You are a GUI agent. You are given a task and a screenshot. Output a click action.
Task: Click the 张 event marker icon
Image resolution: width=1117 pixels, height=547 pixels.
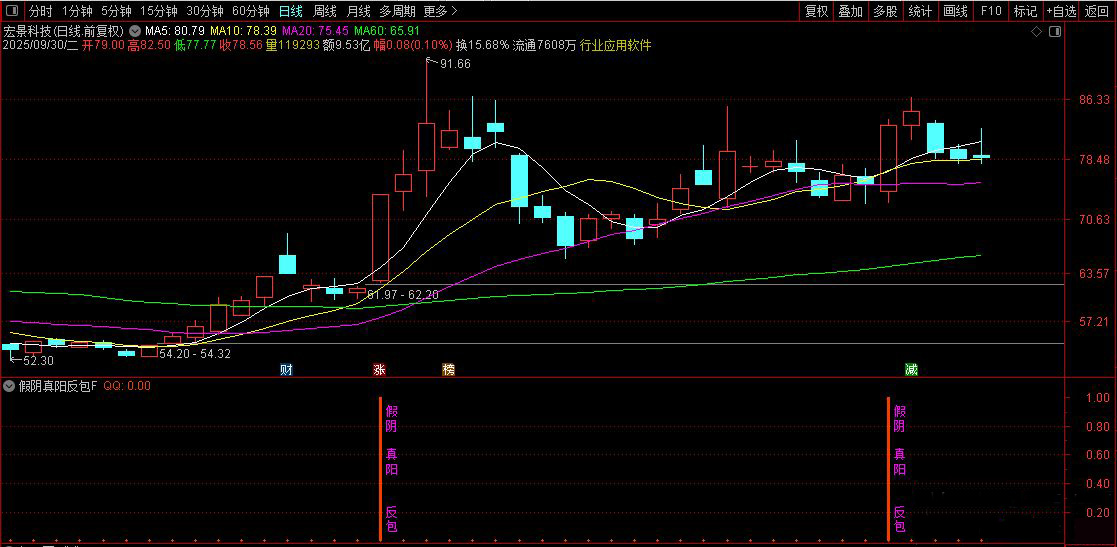click(x=379, y=369)
